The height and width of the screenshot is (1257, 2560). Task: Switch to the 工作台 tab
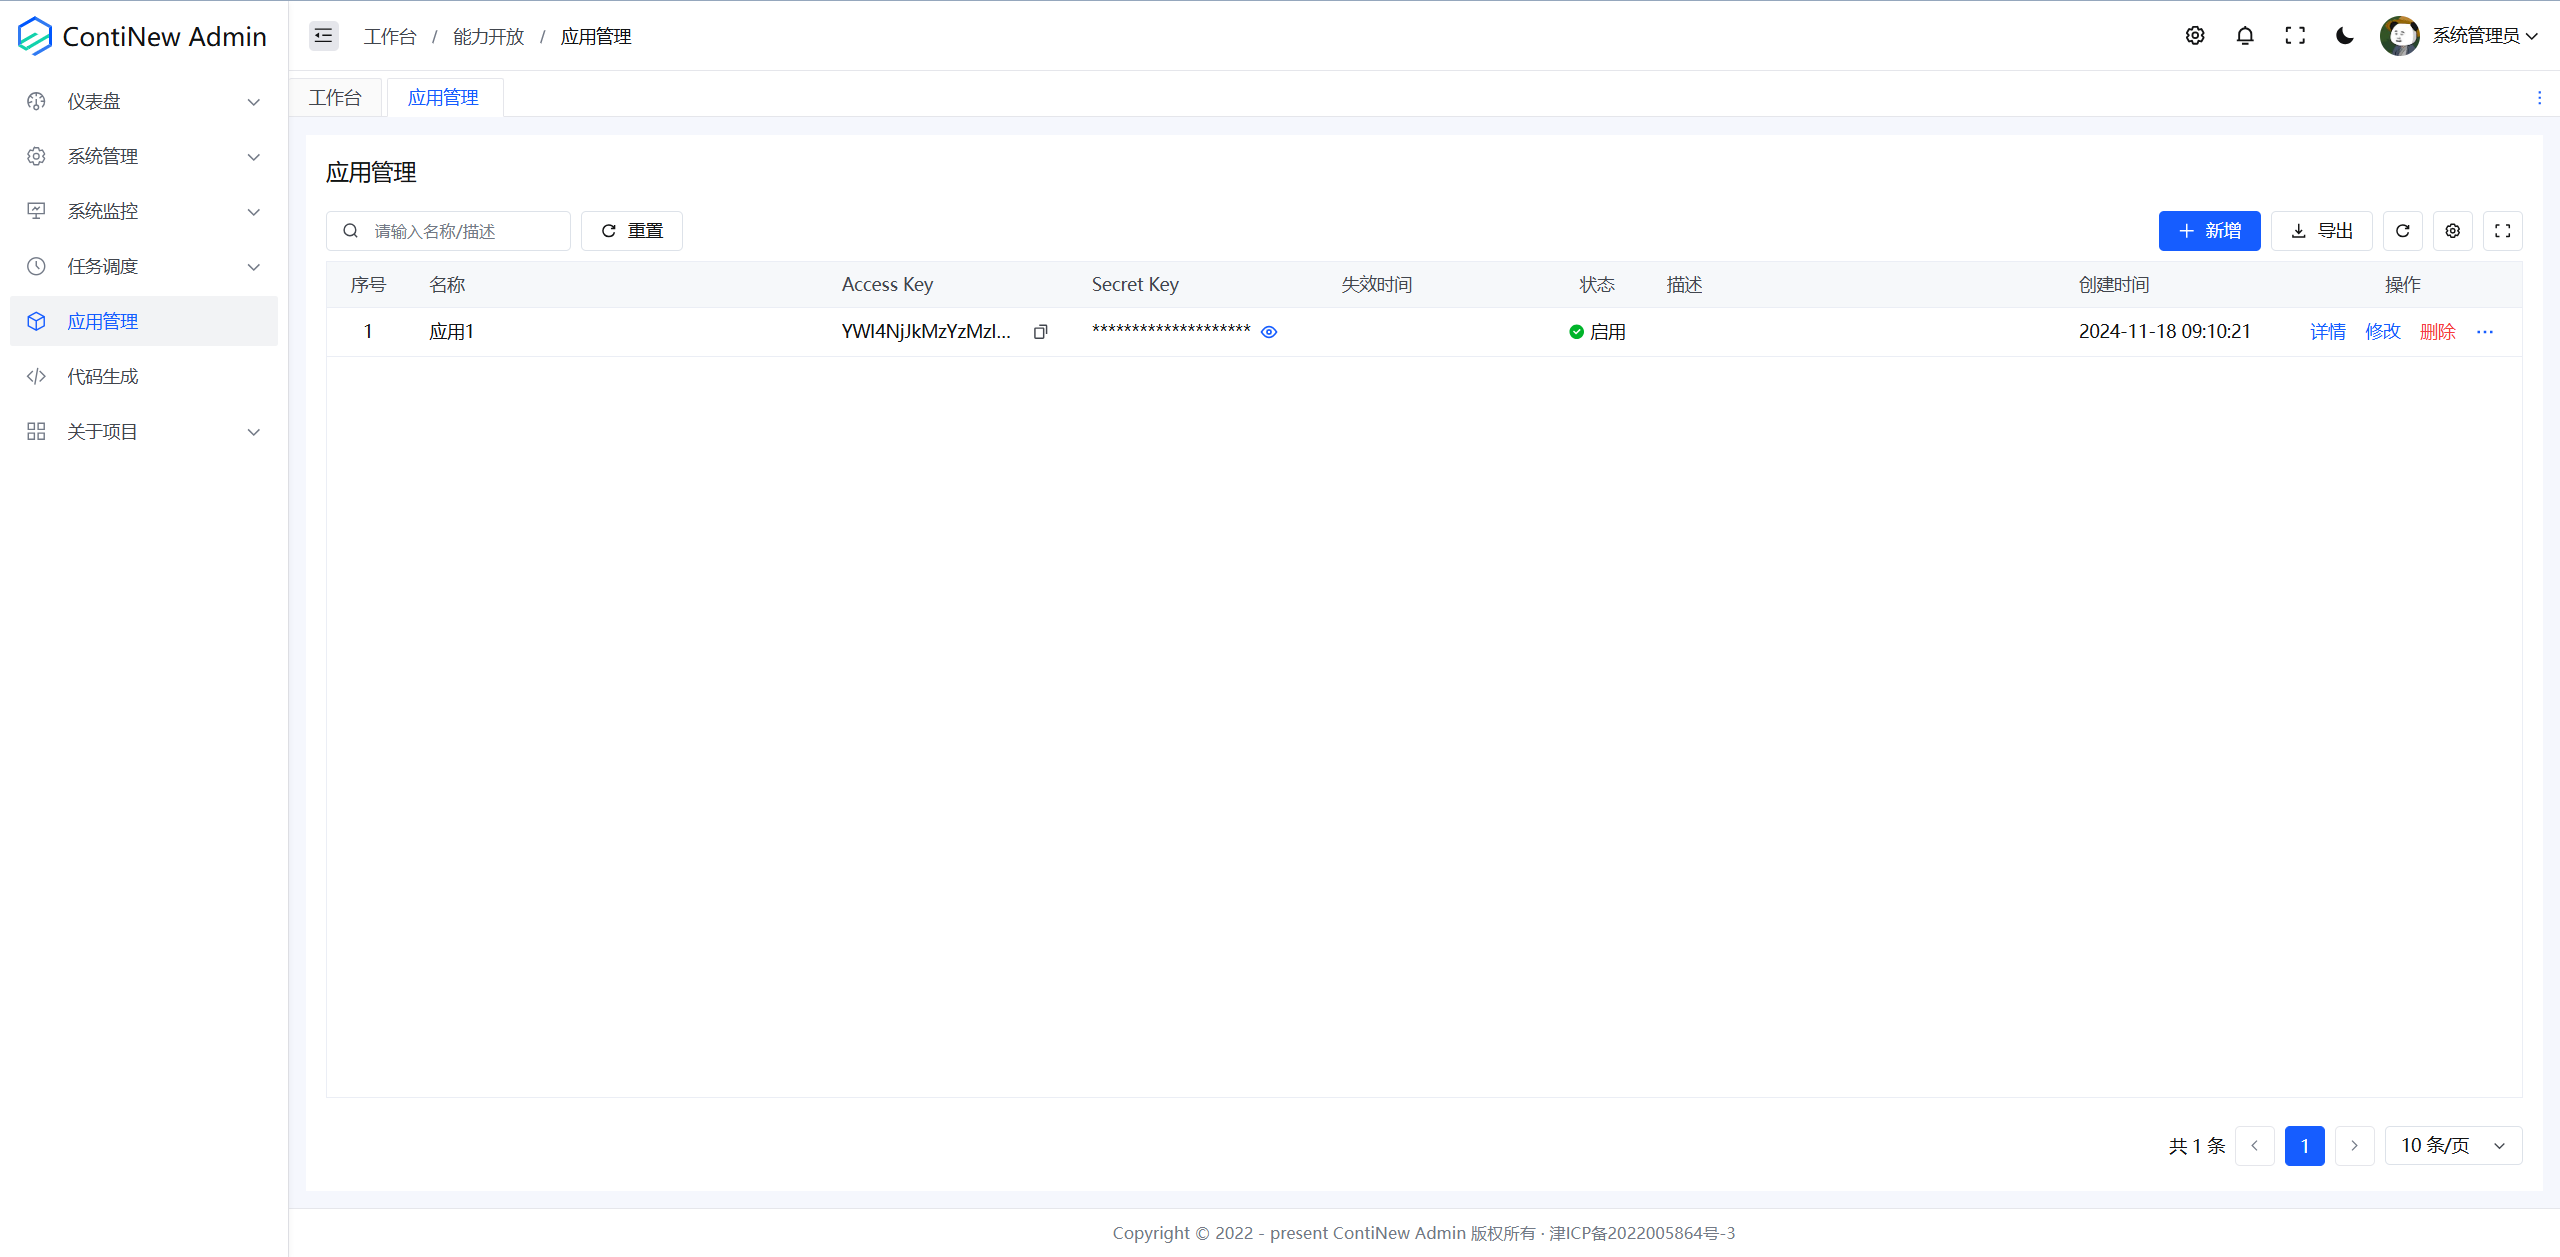coord(335,98)
